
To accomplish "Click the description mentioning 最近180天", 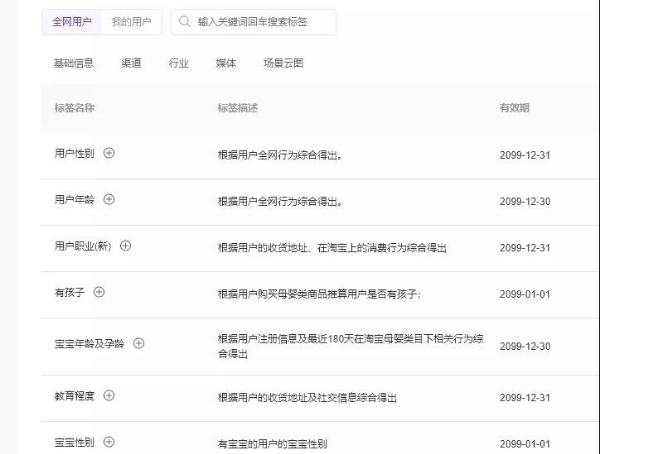I will pyautogui.click(x=350, y=346).
